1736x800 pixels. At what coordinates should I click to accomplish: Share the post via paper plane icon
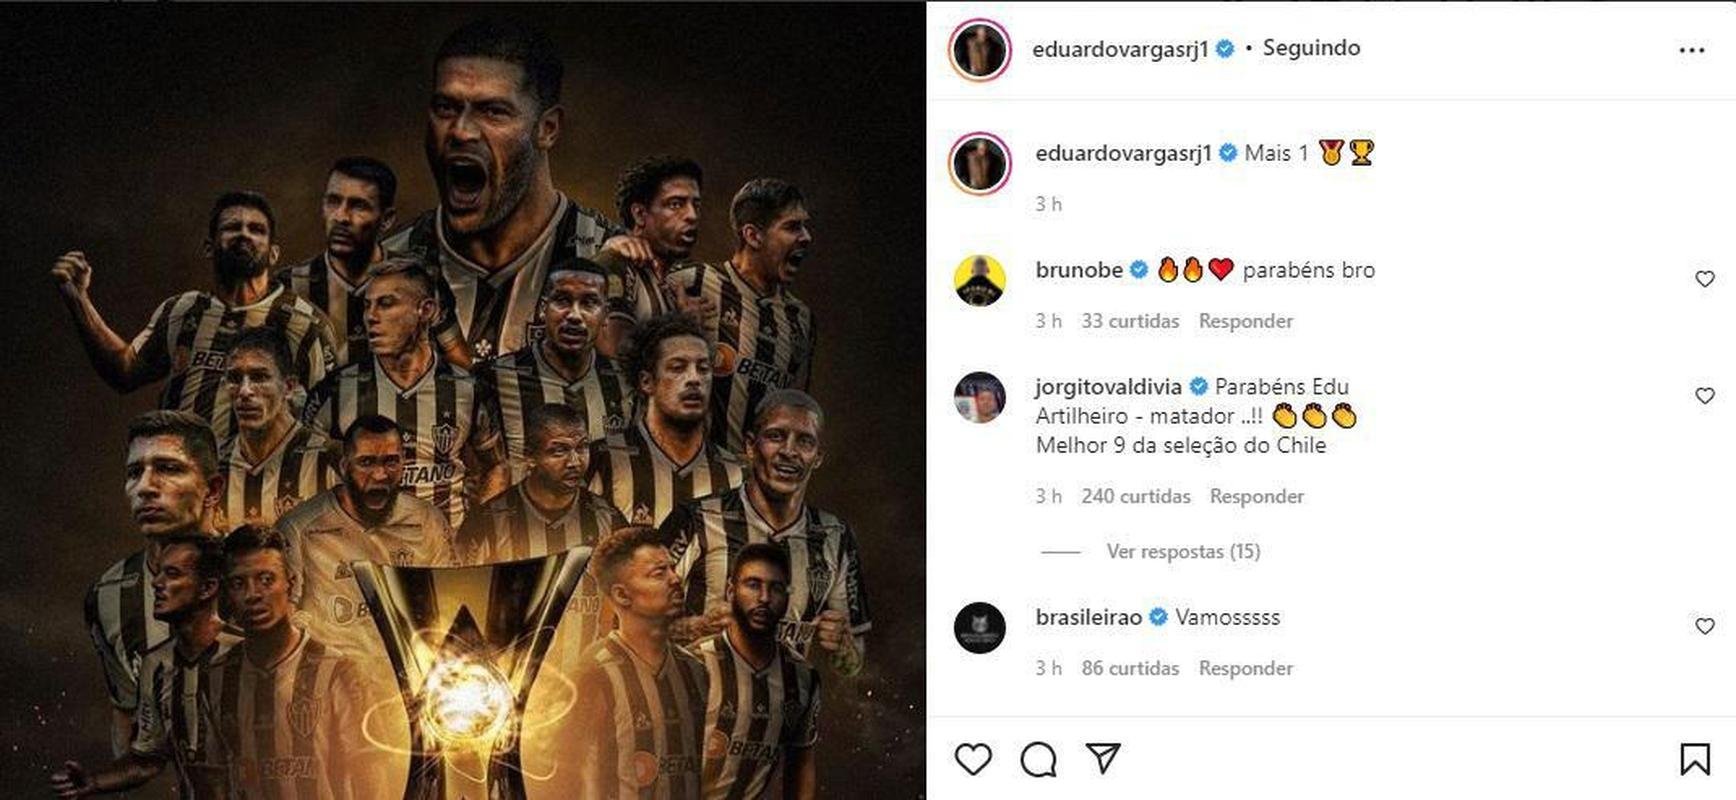click(x=1102, y=759)
